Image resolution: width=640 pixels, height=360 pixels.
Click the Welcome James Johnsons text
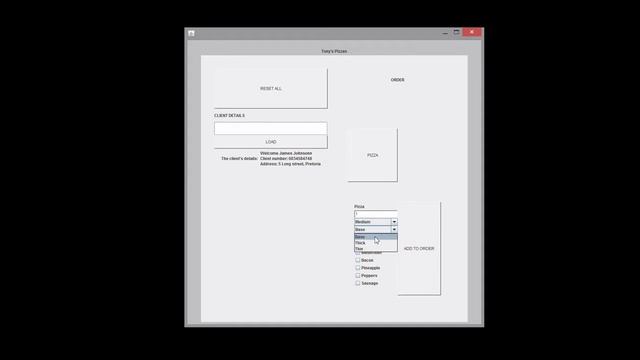(x=286, y=153)
